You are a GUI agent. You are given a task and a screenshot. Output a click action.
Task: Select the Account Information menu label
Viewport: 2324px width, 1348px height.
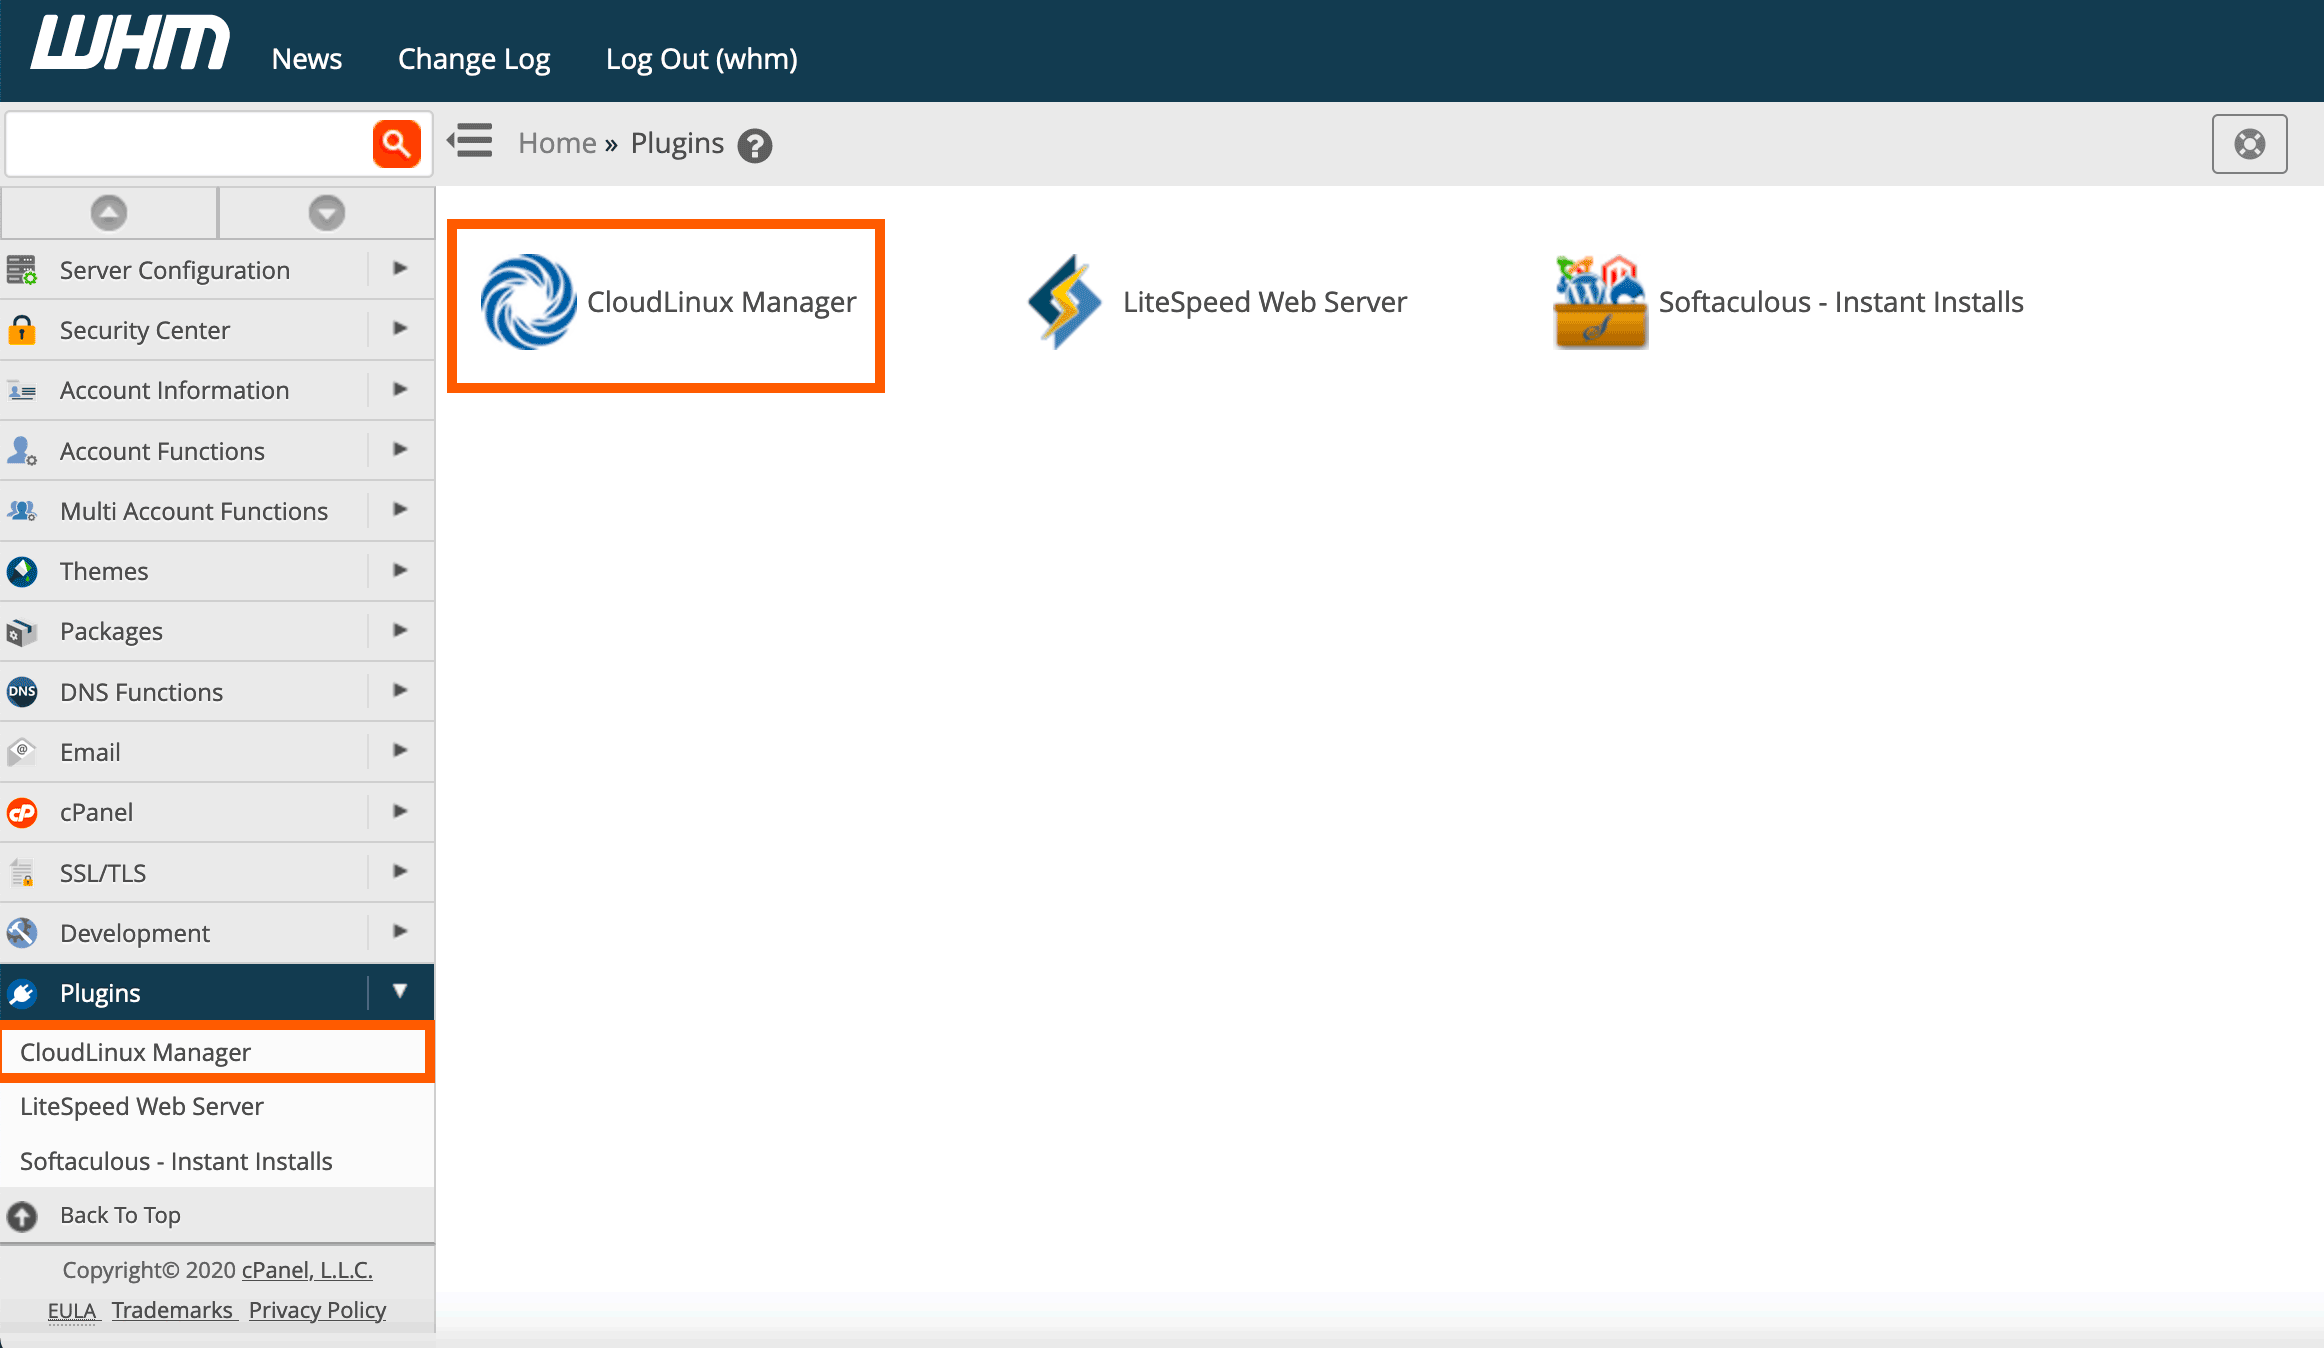click(x=175, y=390)
